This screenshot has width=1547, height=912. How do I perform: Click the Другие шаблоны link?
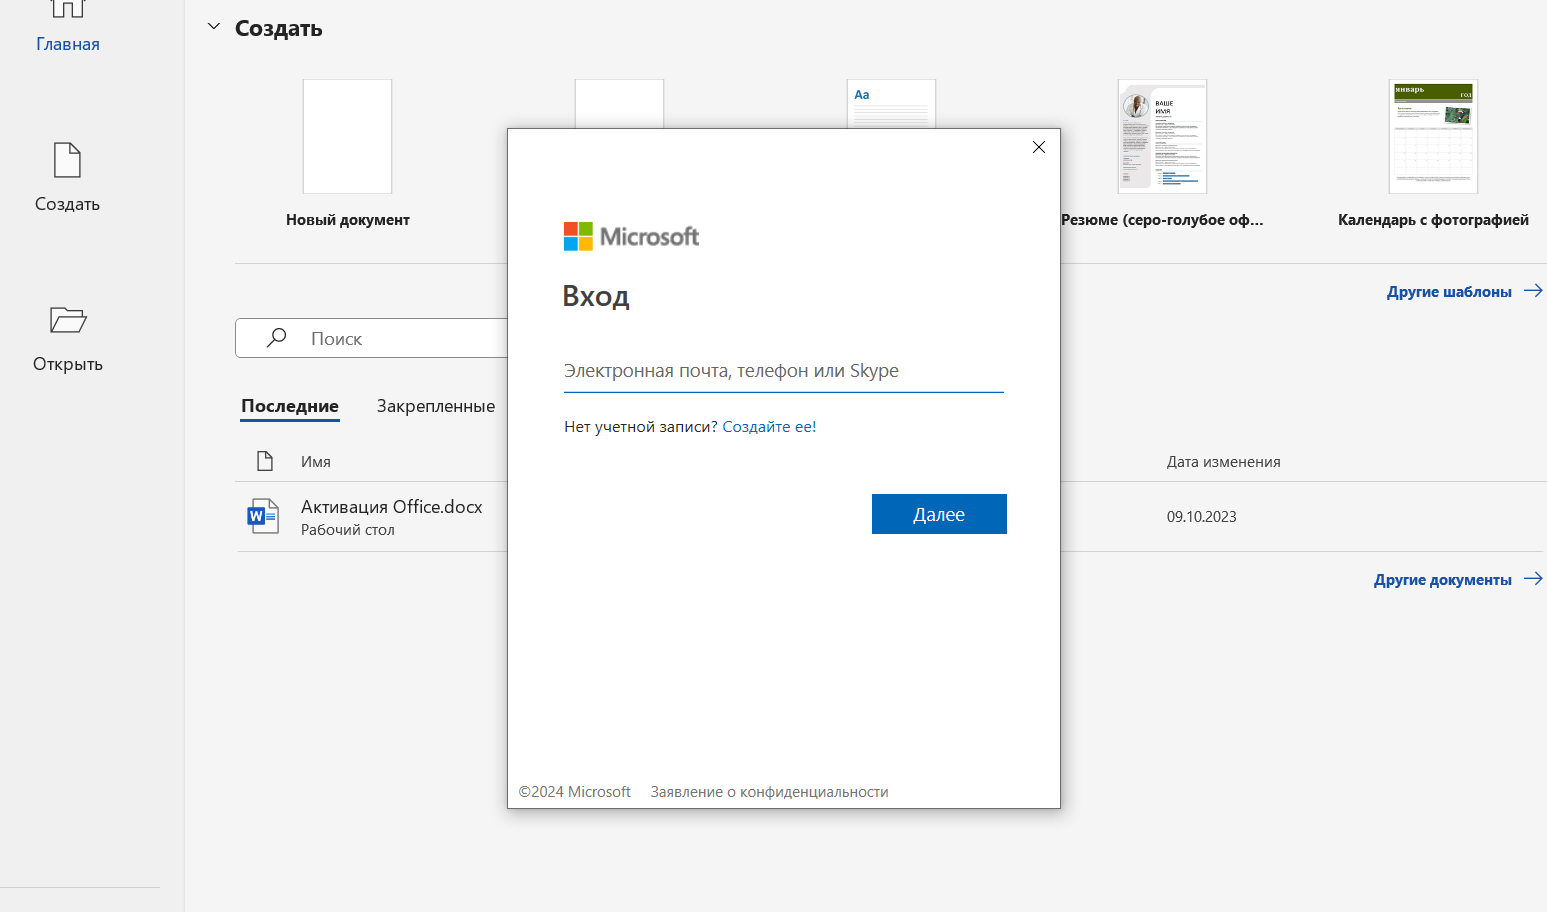pos(1449,292)
